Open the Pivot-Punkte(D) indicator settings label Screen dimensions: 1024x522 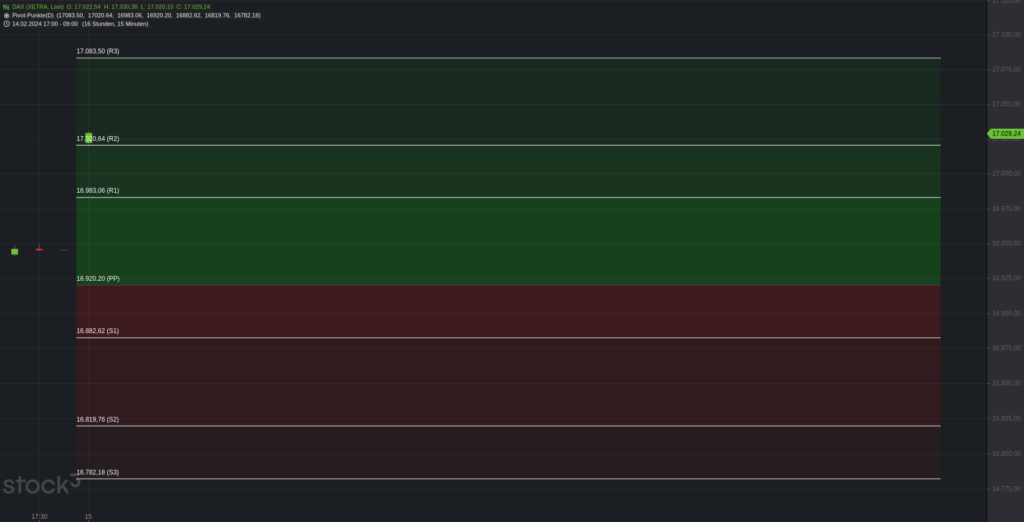coord(33,15)
